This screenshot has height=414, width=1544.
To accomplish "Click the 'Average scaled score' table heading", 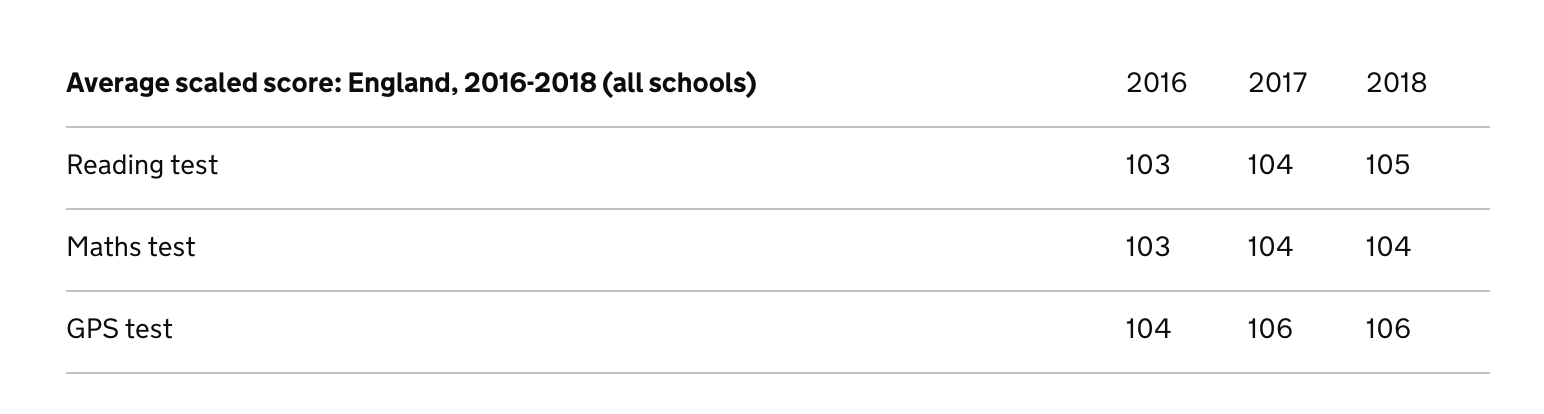I will click(411, 83).
